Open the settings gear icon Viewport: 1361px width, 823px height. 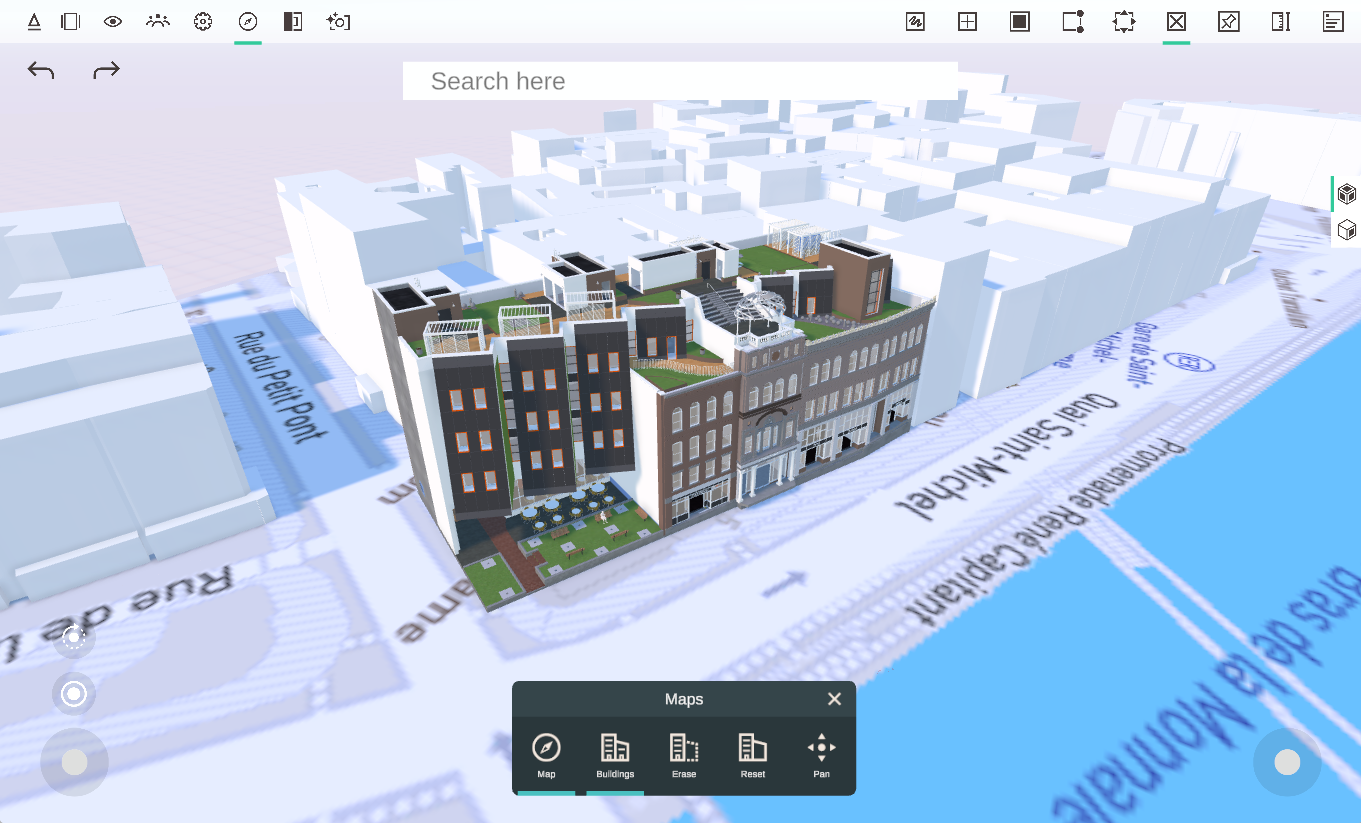pos(203,21)
